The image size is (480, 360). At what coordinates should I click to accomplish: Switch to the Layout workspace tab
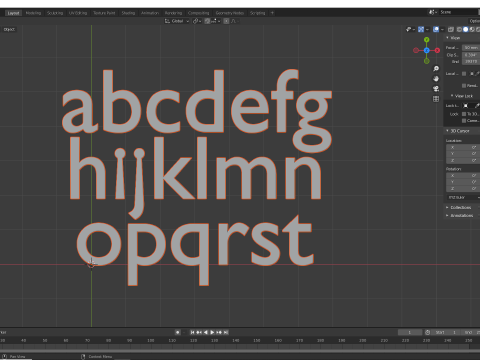point(13,13)
